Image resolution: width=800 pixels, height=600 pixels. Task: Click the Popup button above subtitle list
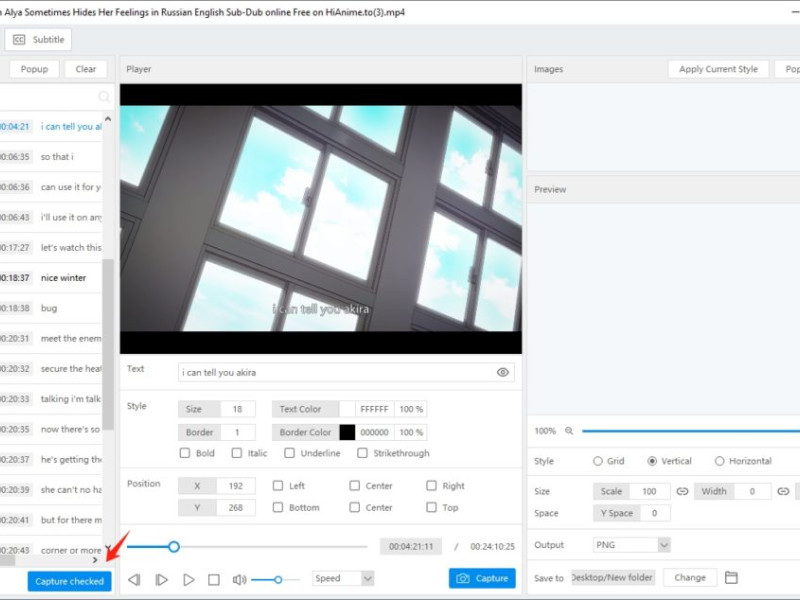click(x=34, y=69)
